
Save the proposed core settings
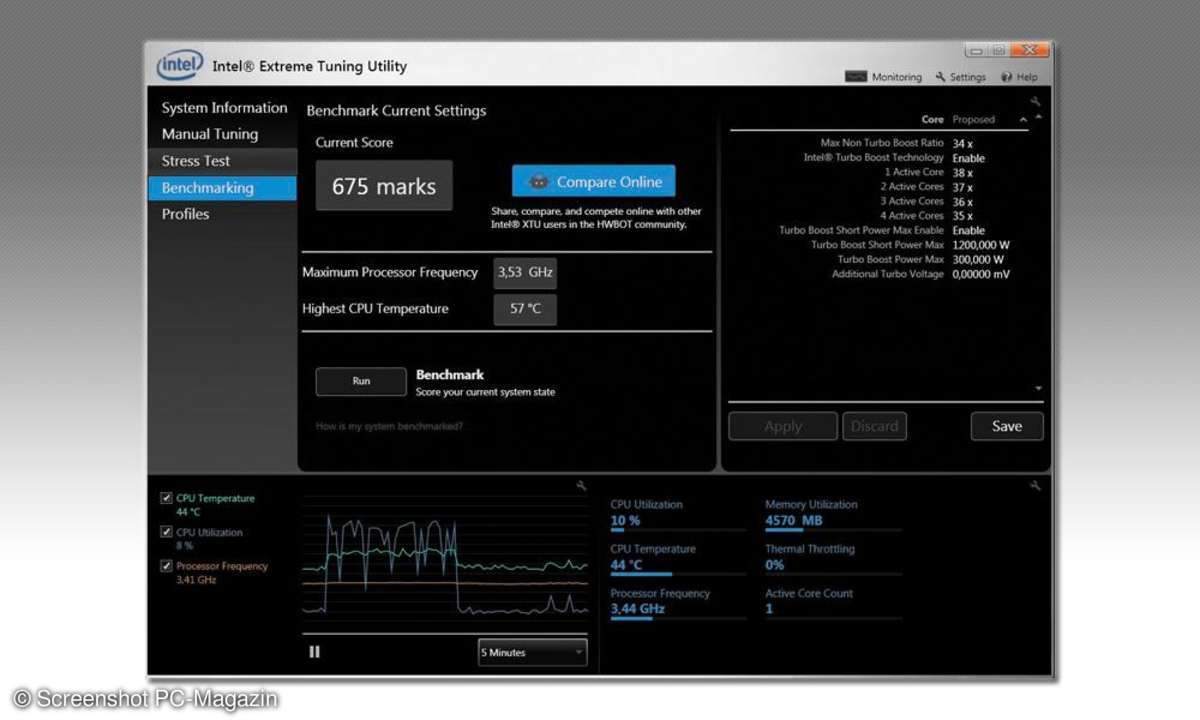1007,426
